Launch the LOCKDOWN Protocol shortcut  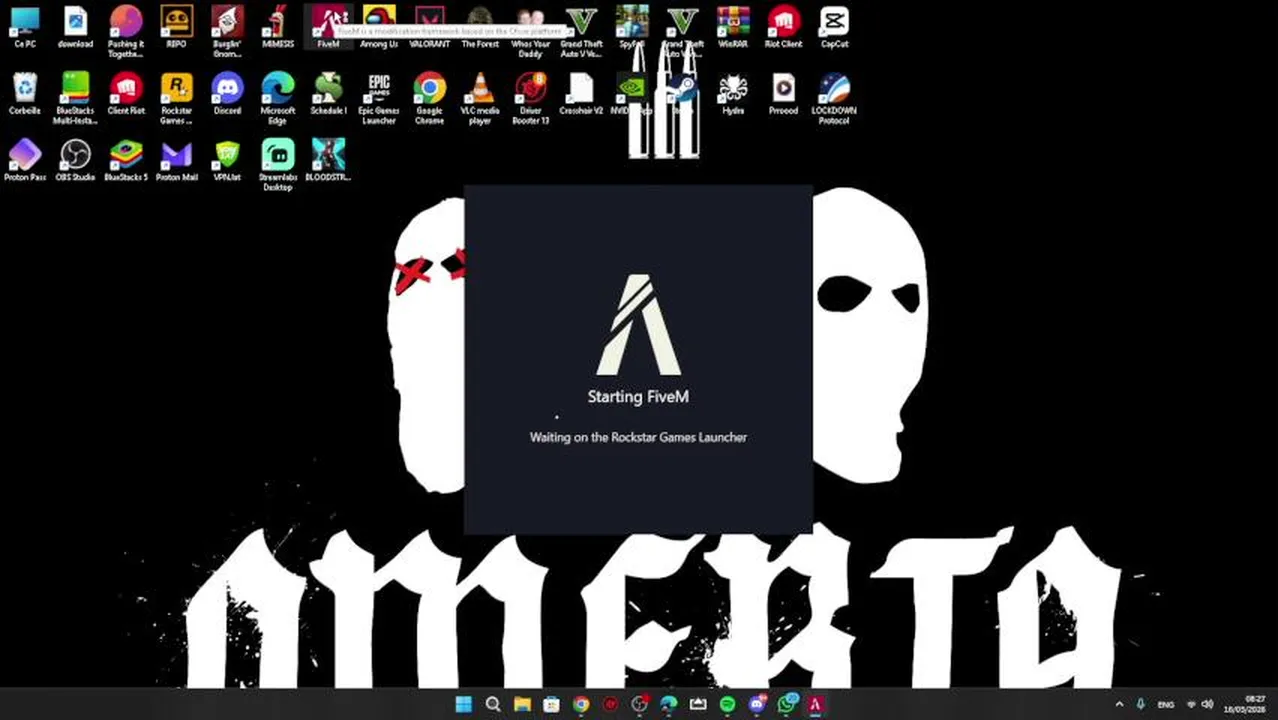[834, 98]
